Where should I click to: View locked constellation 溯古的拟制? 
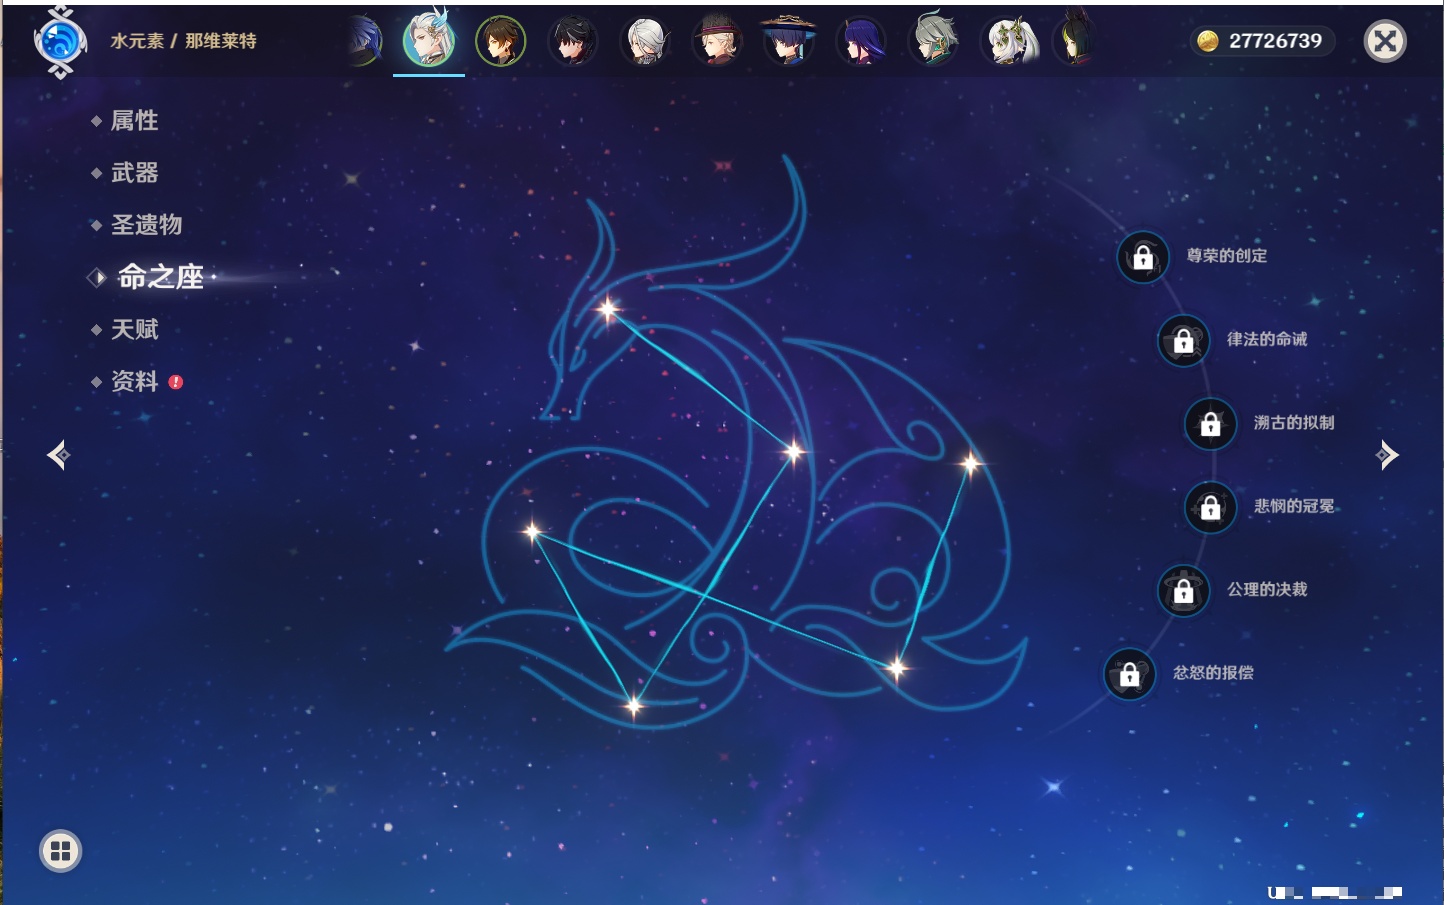click(x=1211, y=424)
